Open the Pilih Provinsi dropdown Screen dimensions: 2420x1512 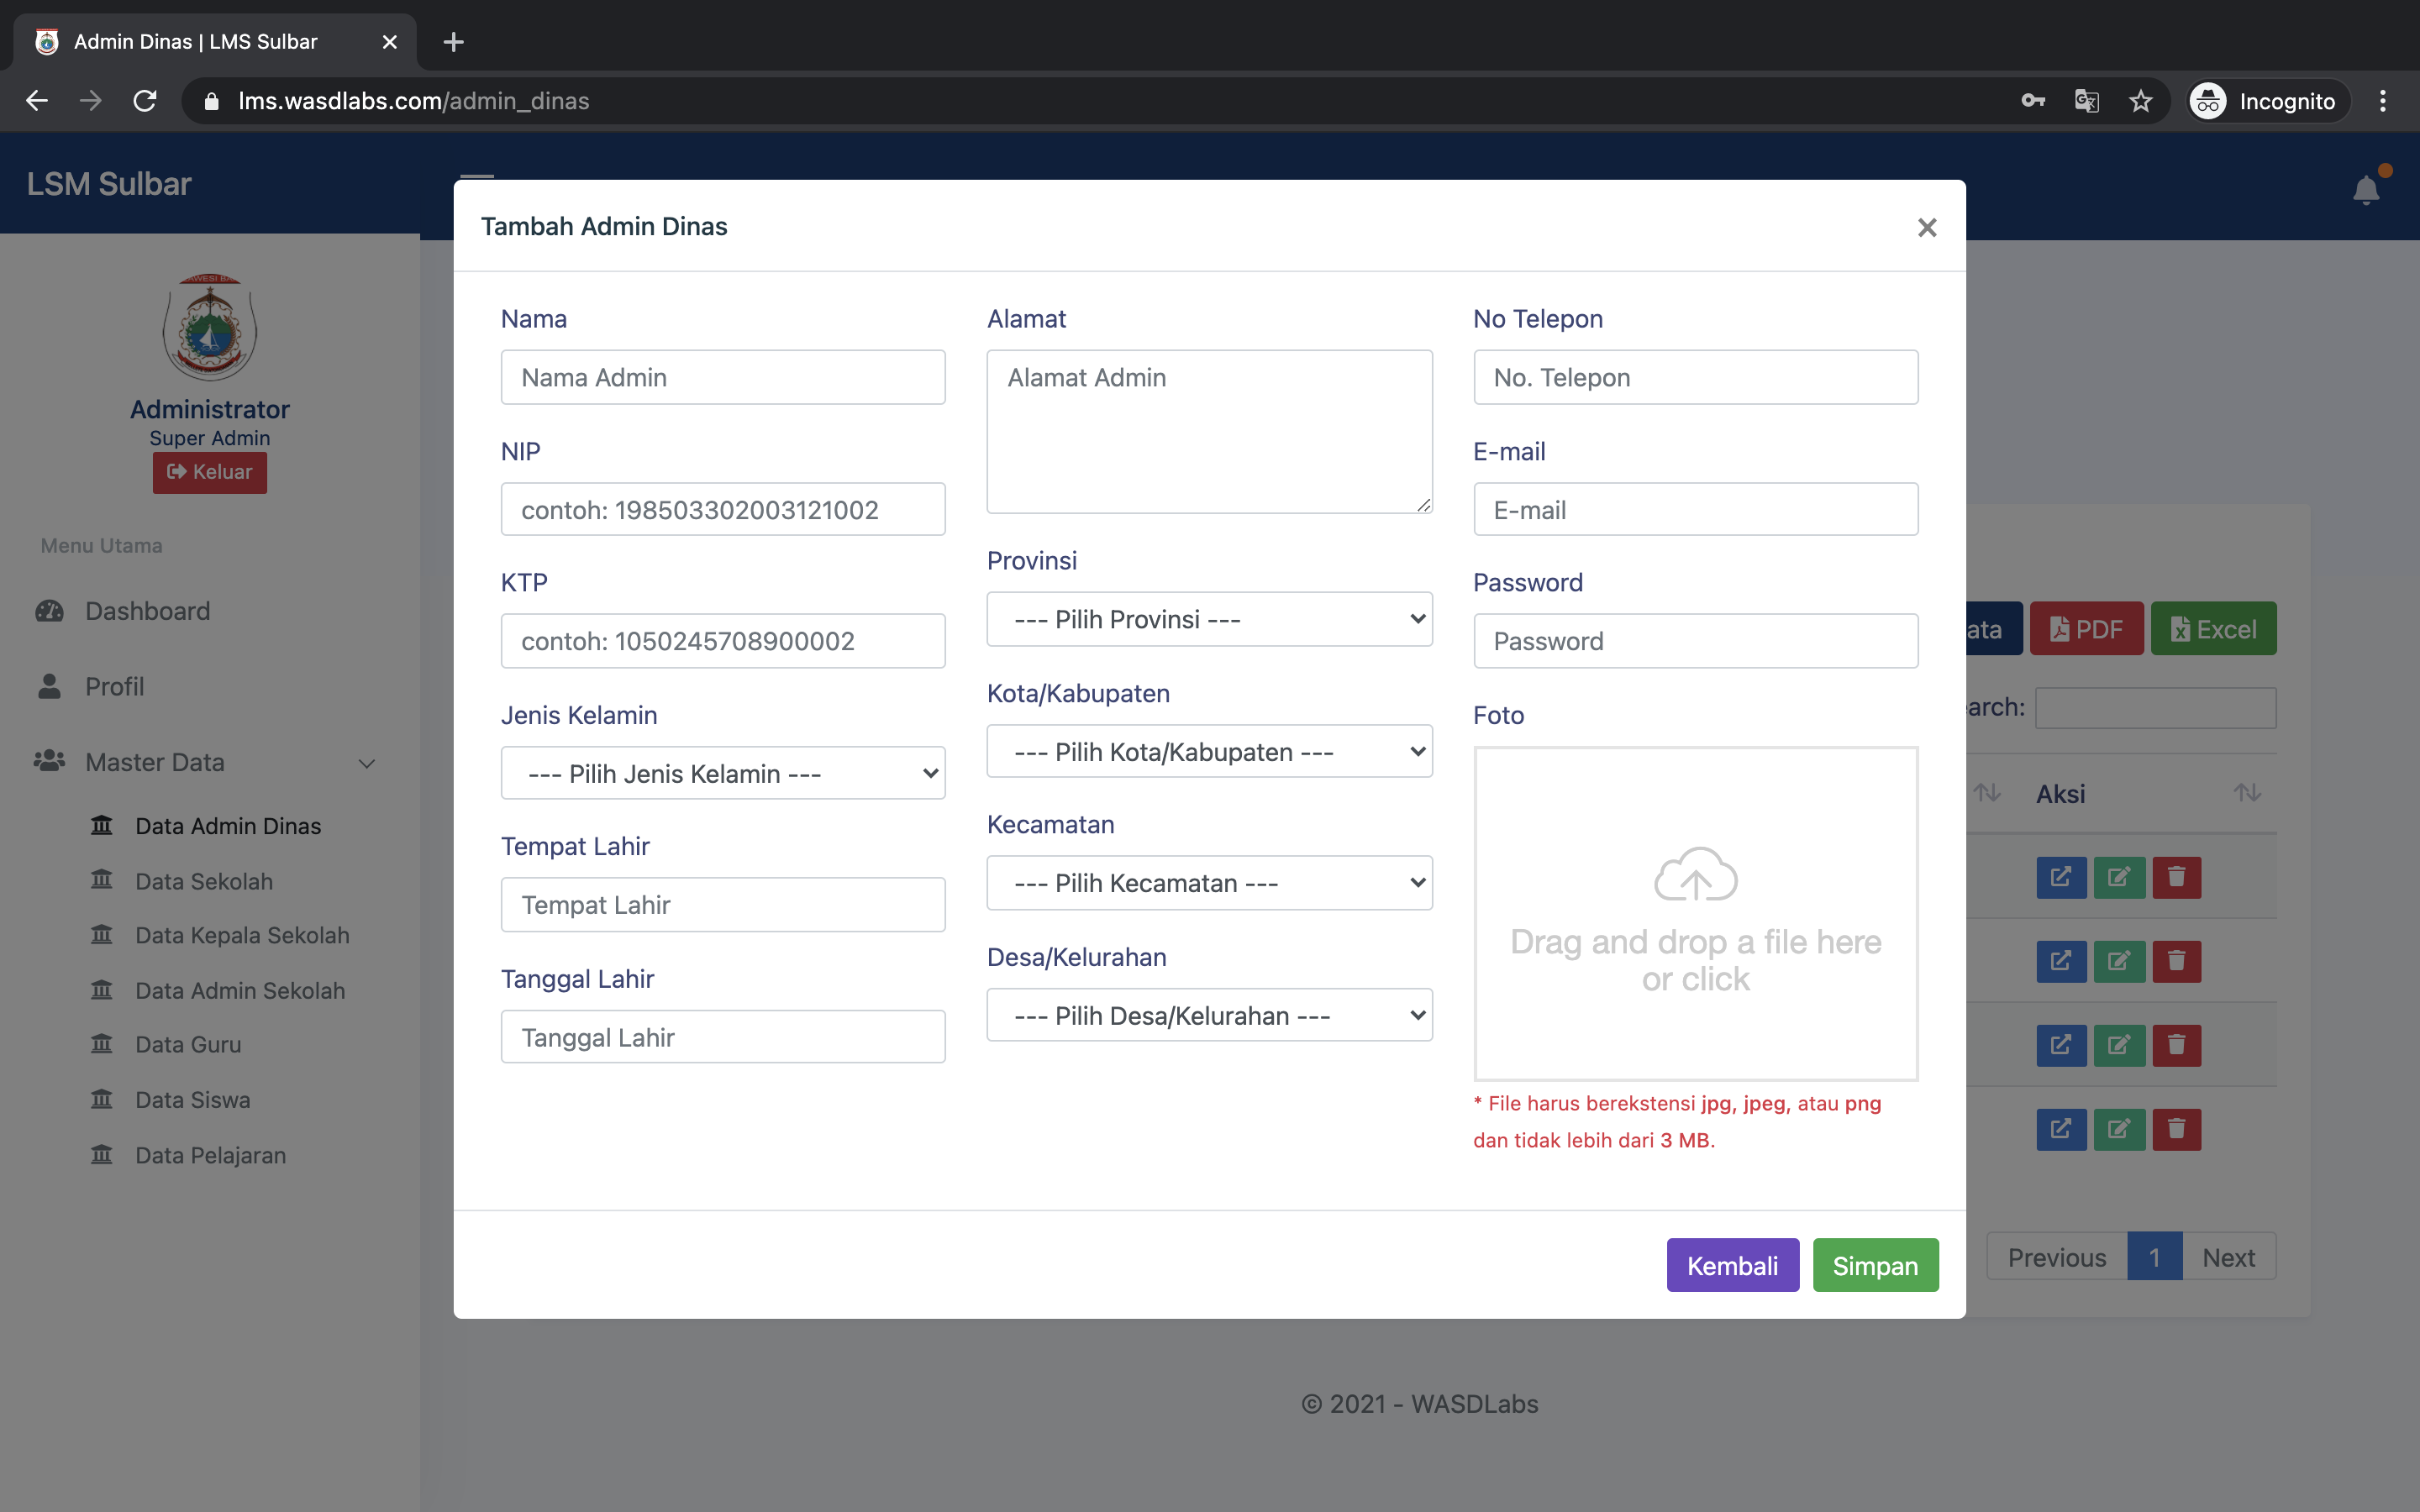1209,619
